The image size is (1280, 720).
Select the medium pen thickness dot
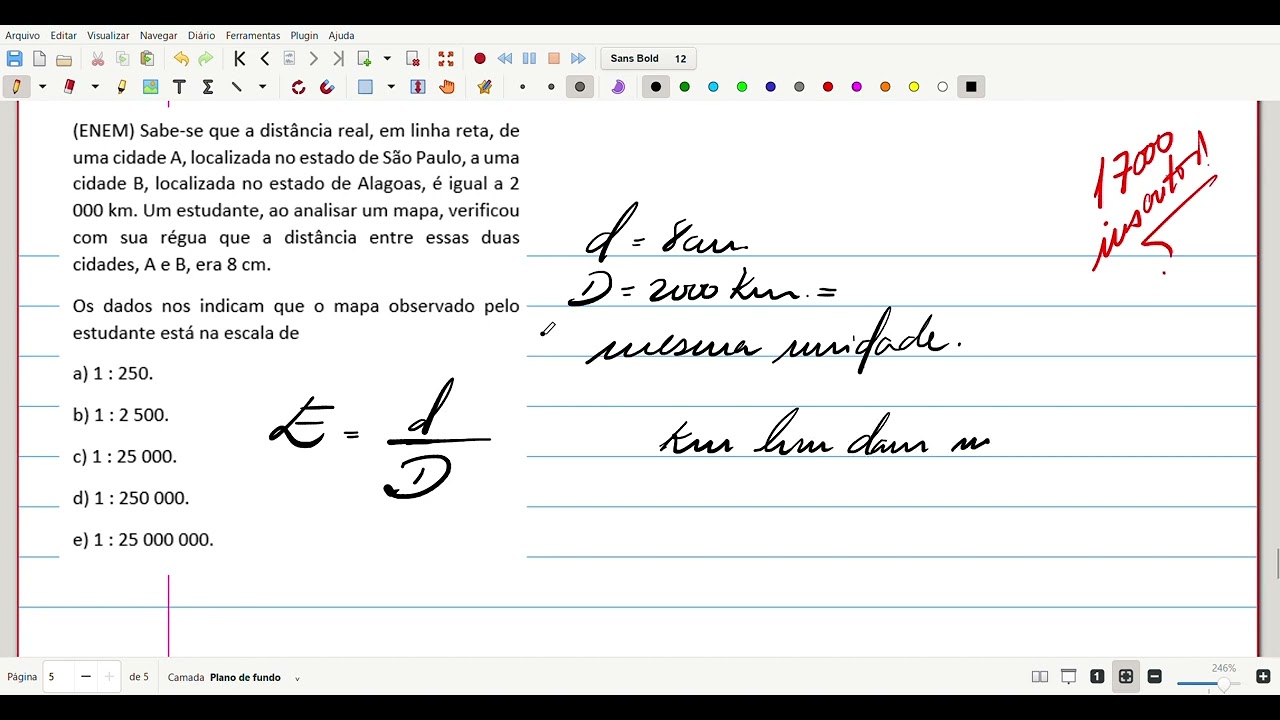[551, 87]
